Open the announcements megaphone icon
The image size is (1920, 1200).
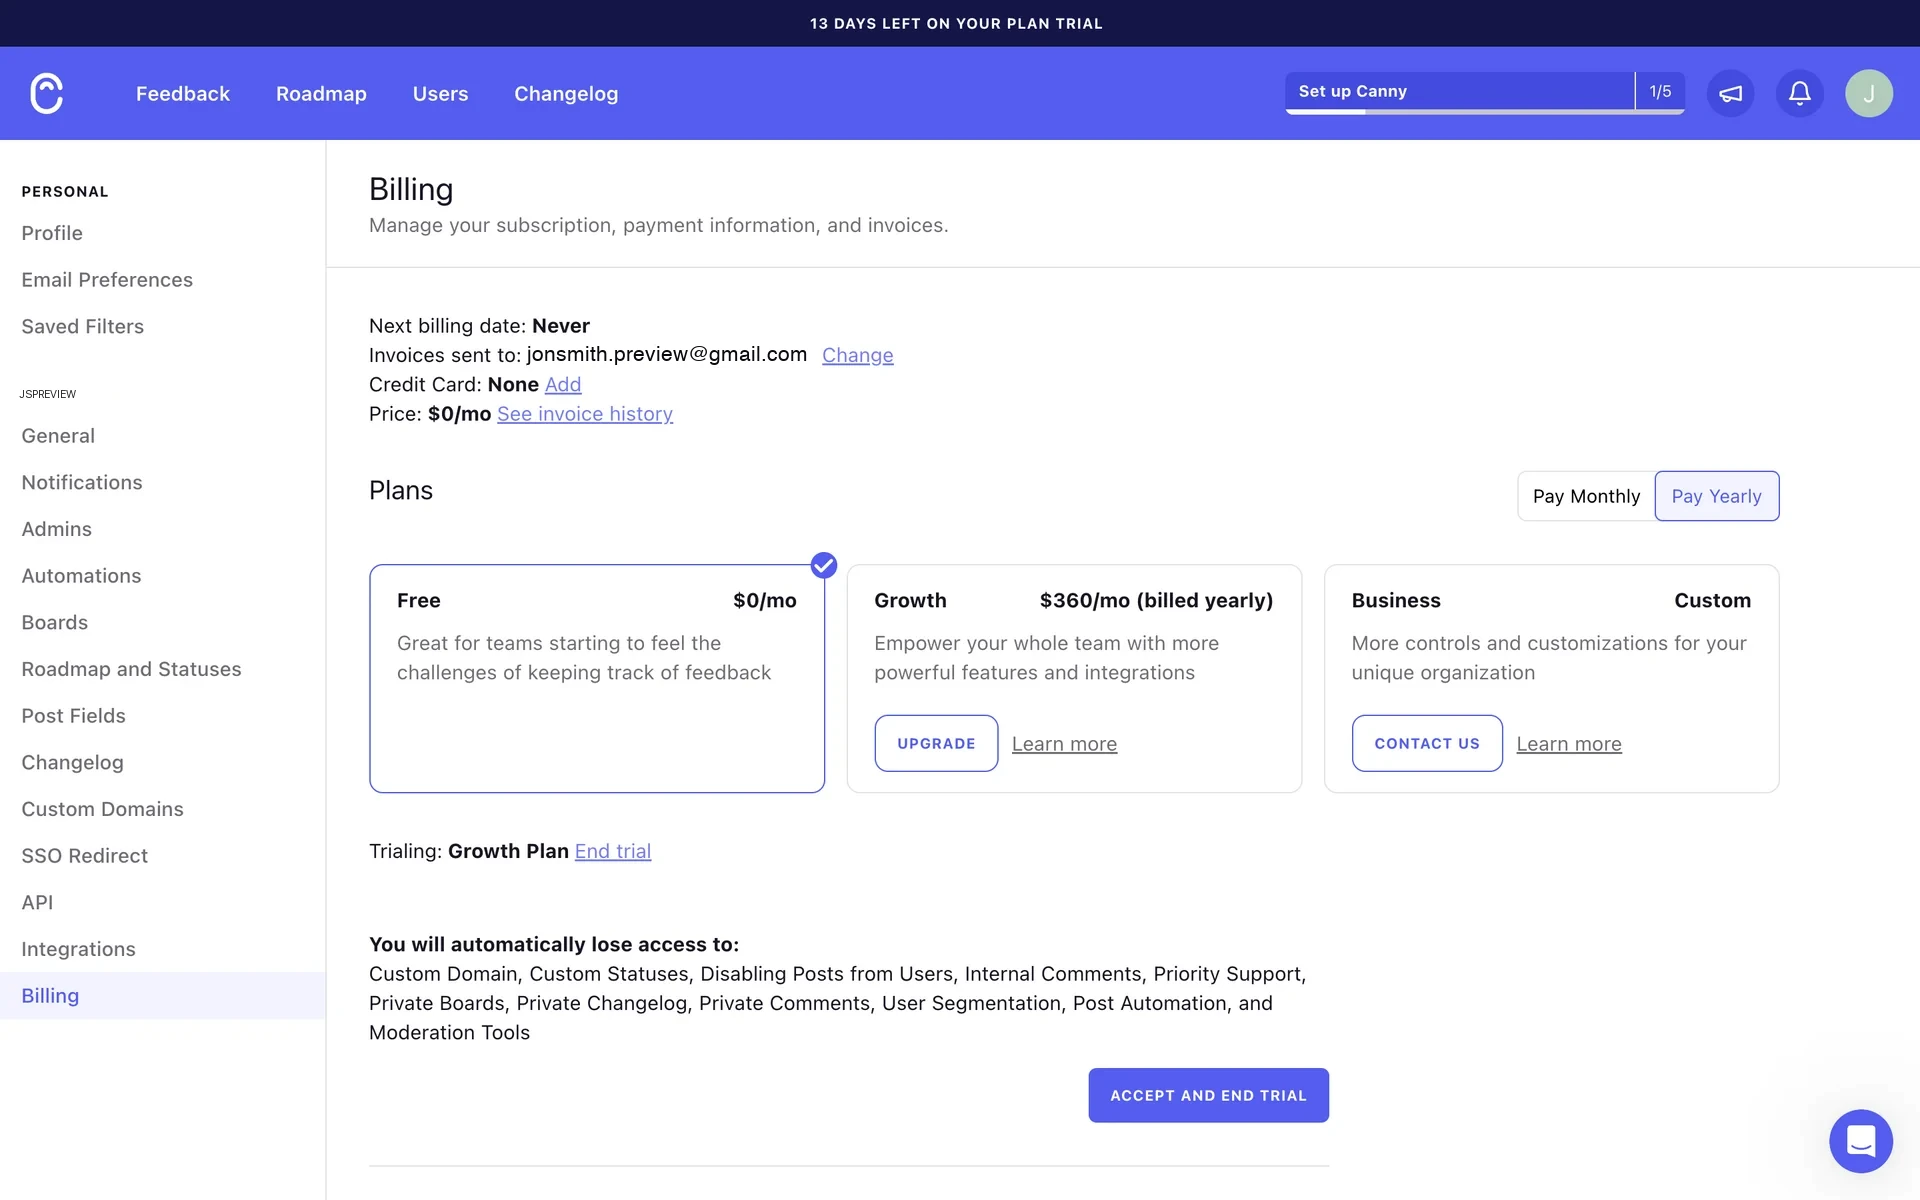tap(1730, 93)
